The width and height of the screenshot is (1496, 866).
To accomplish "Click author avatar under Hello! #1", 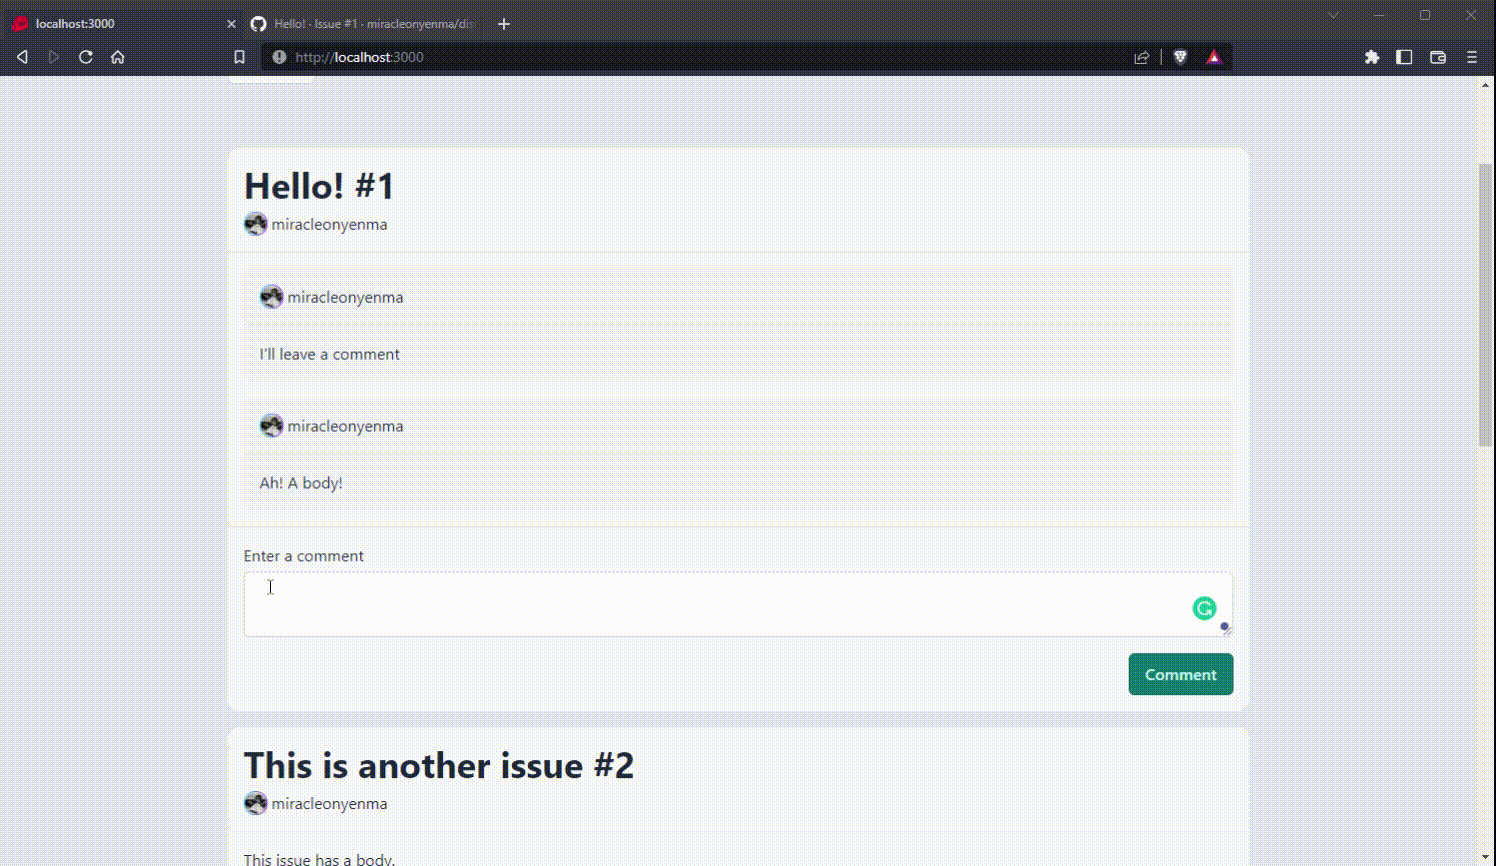I will [x=256, y=224].
